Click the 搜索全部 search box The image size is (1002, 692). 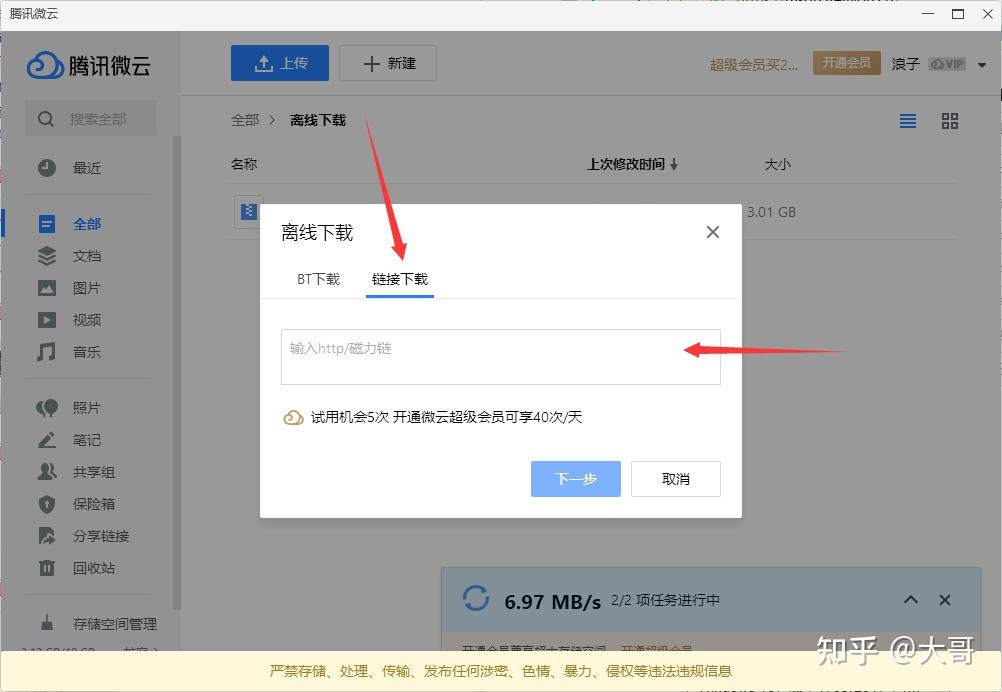tap(91, 118)
